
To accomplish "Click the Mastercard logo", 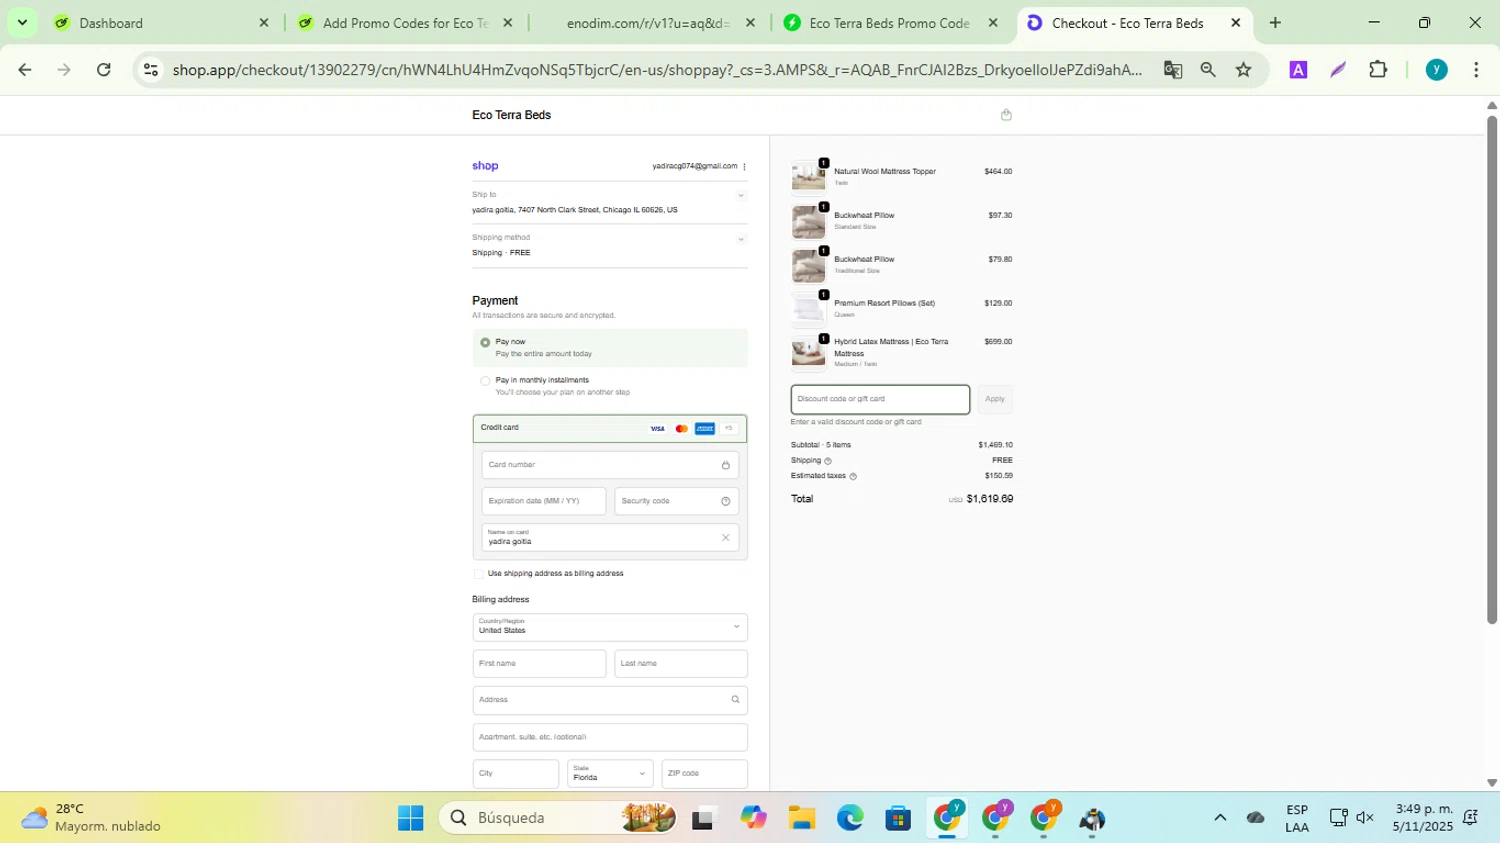I will [682, 429].
